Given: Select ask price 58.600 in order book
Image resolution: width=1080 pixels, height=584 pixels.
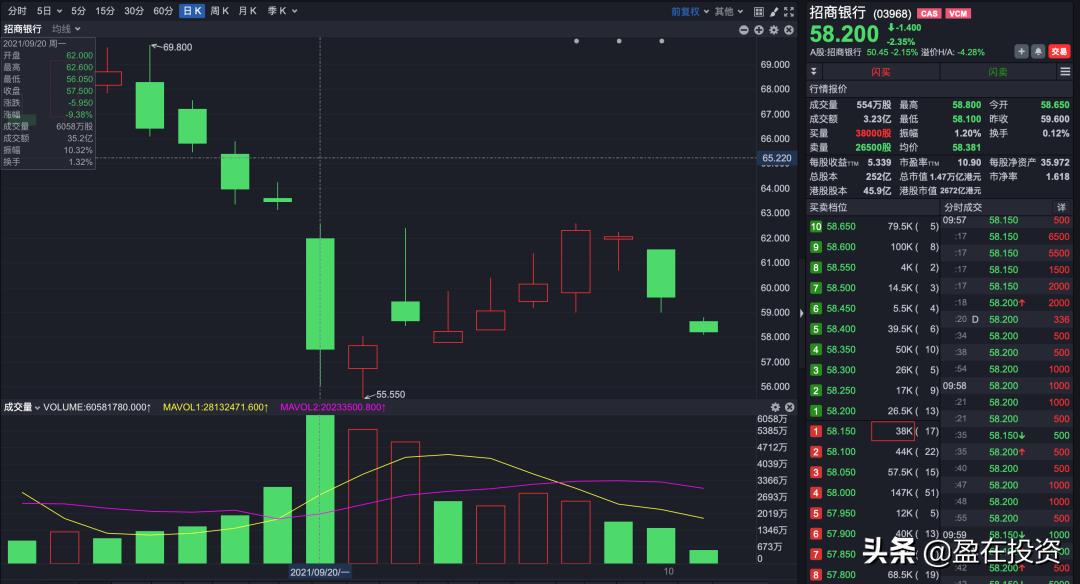Looking at the screenshot, I should click(x=841, y=247).
